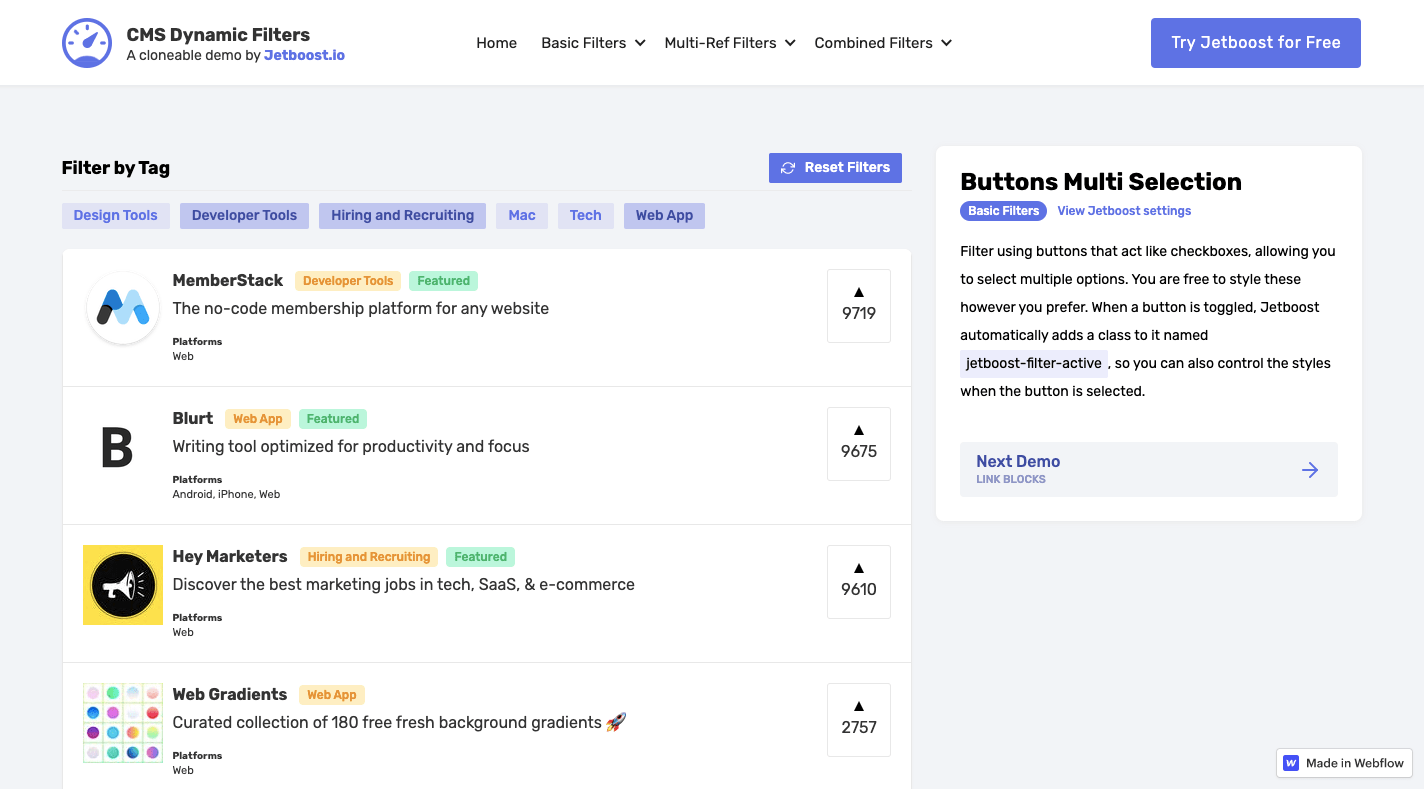Click Try Jetboost for Free

[x=1255, y=42]
